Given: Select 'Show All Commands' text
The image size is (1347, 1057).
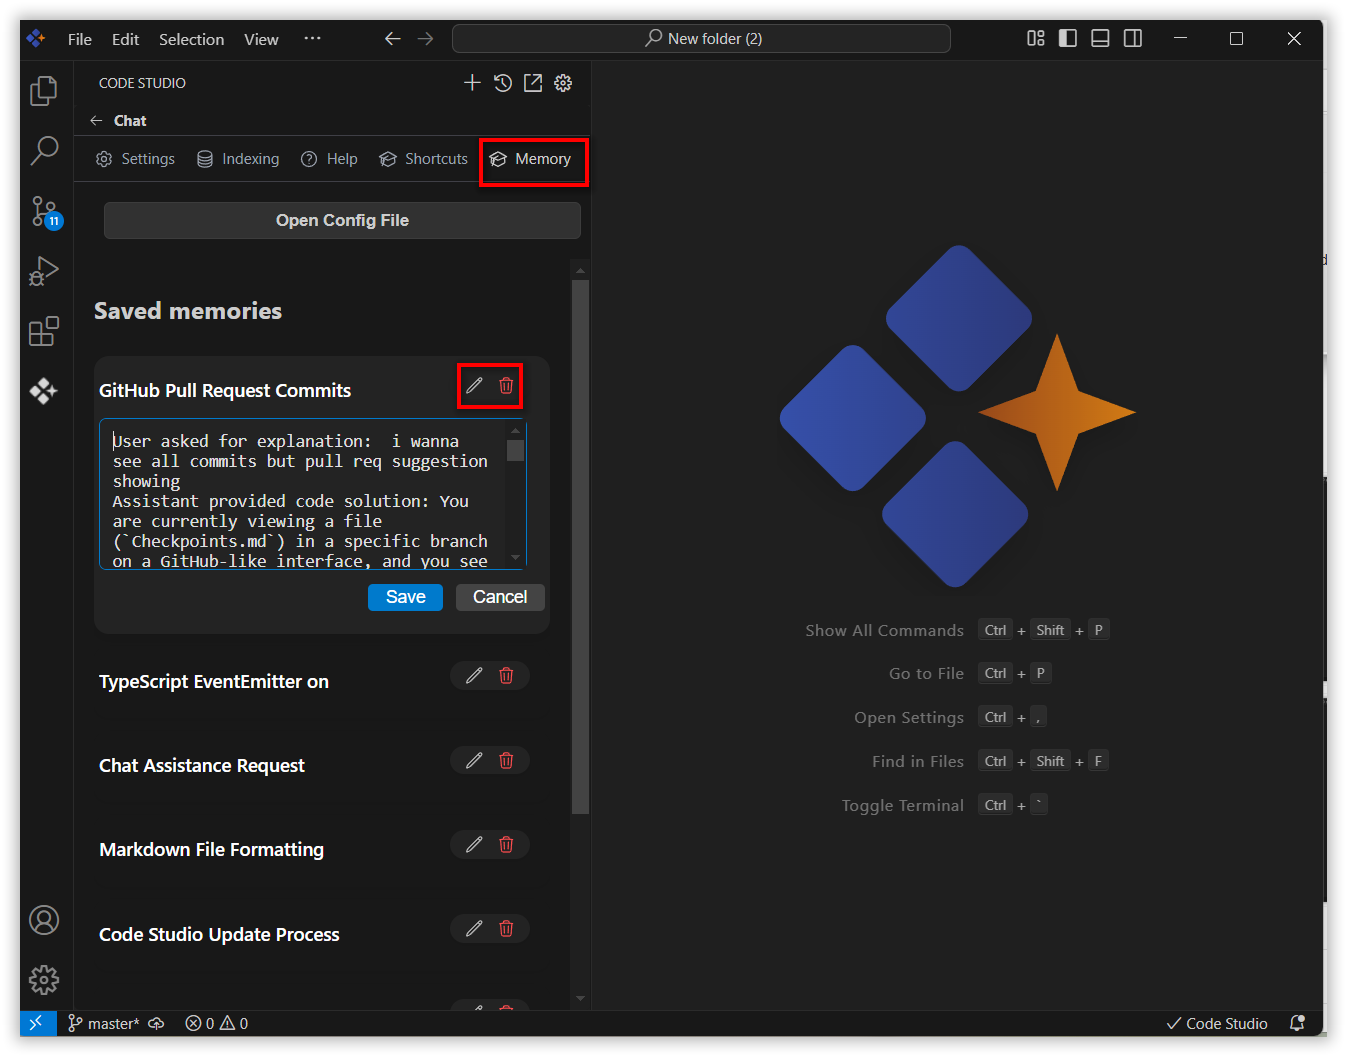Looking at the screenshot, I should (x=884, y=630).
